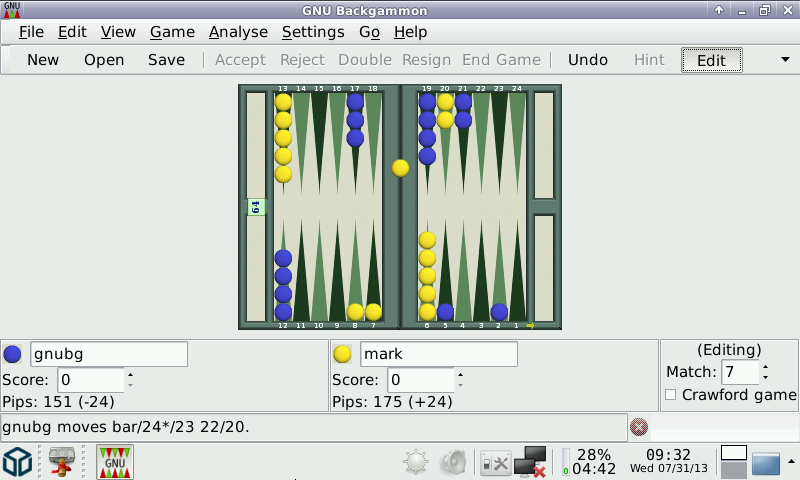This screenshot has width=800, height=480.
Task: Enable the Crawford game checkbox
Action: coord(670,395)
